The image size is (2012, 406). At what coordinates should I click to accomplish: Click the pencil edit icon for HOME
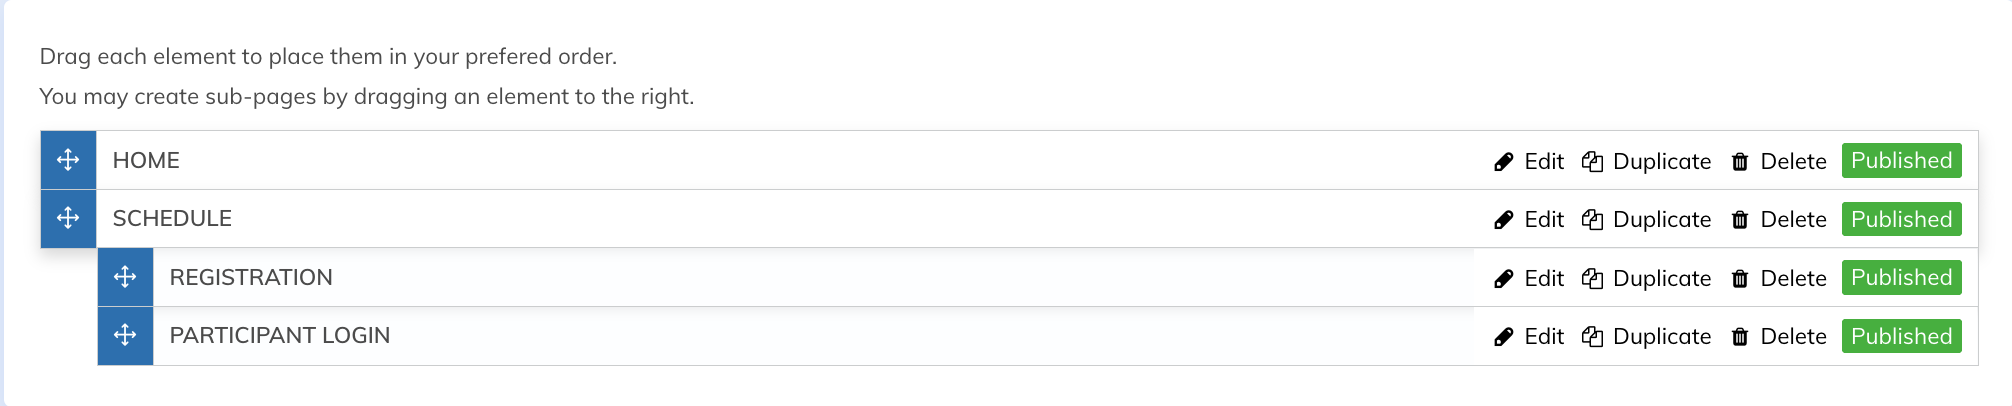[x=1503, y=162]
